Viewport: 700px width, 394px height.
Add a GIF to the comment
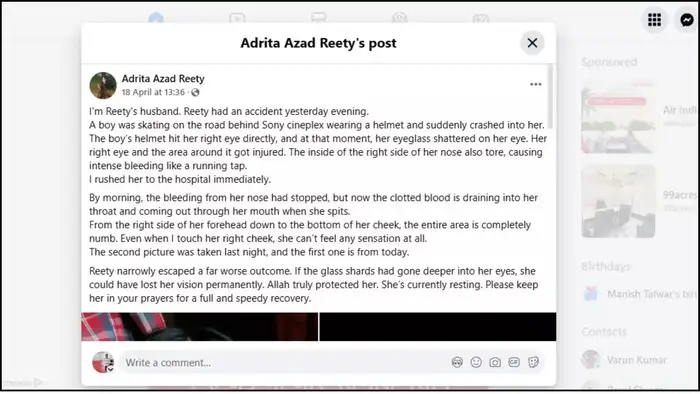[514, 362]
